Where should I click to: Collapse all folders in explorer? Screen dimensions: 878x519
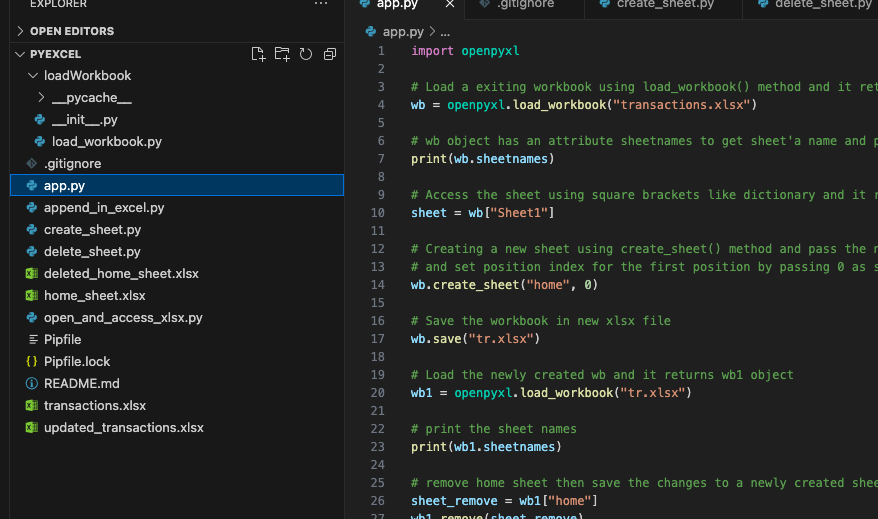(330, 54)
